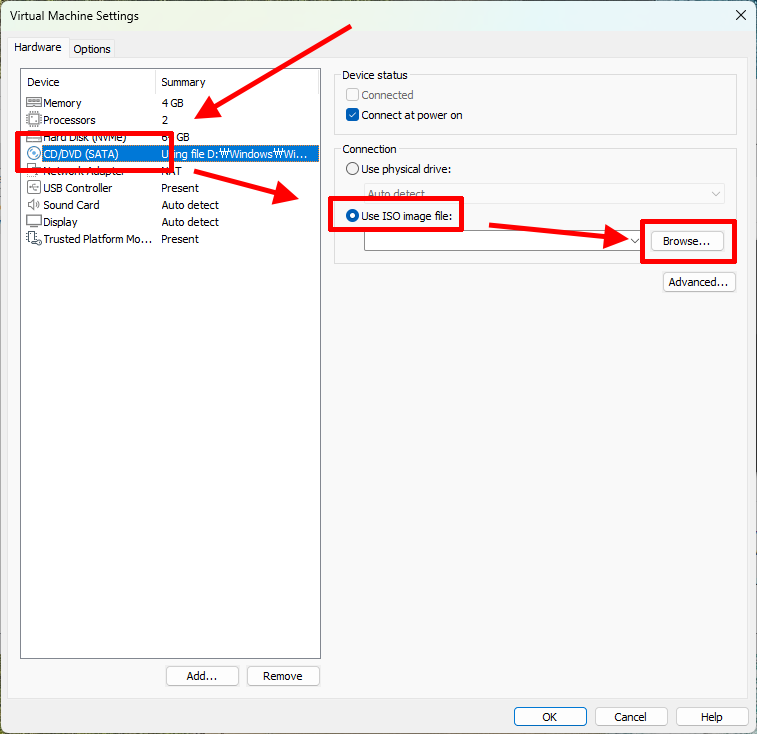Image resolution: width=757 pixels, height=734 pixels.
Task: Select the Trusted Platform Module row
Action: coord(171,239)
